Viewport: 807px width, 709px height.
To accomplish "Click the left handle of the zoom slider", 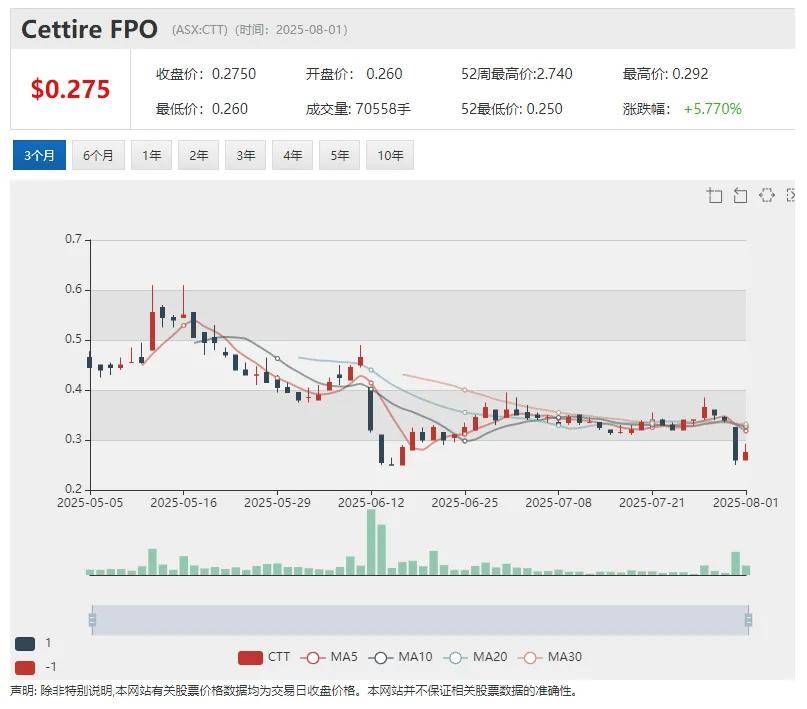I will (x=92, y=620).
